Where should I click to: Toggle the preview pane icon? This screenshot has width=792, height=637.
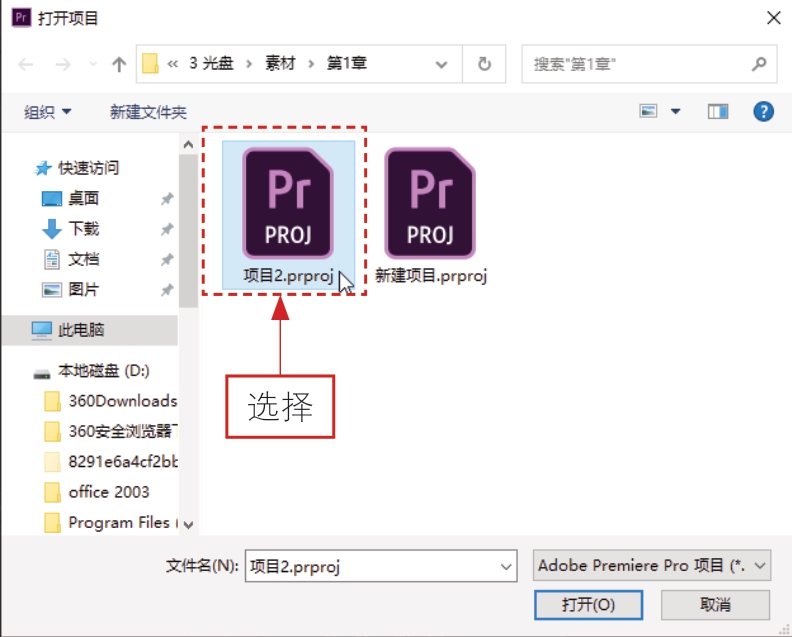pyautogui.click(x=718, y=111)
